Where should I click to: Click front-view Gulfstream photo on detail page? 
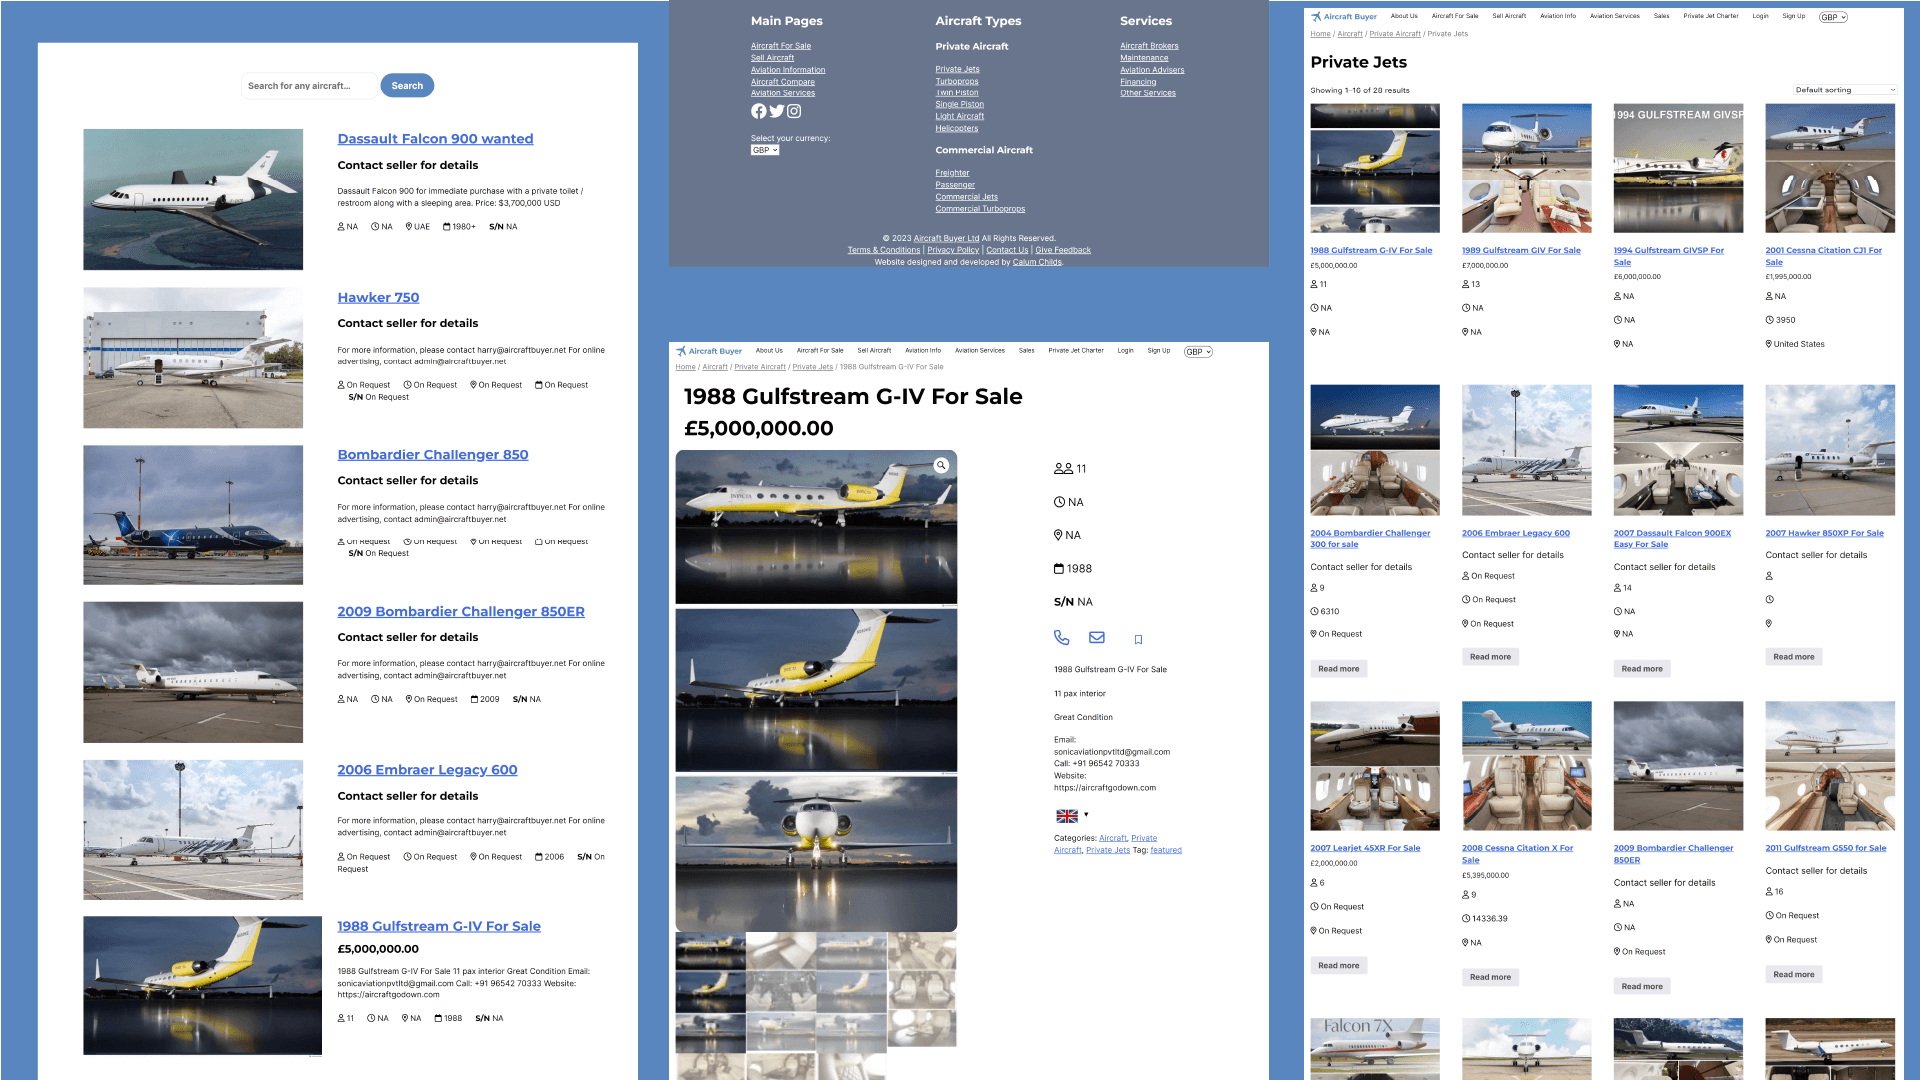click(x=816, y=854)
